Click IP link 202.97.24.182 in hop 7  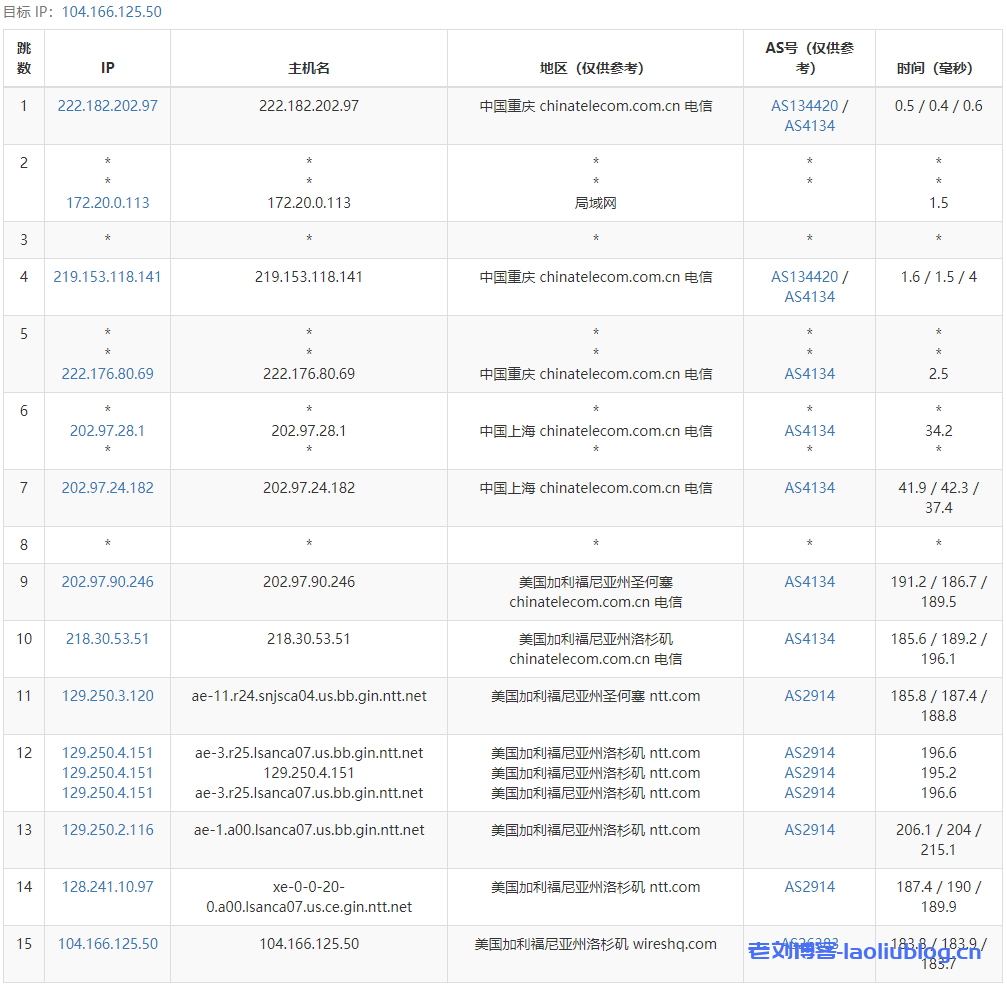(x=107, y=487)
